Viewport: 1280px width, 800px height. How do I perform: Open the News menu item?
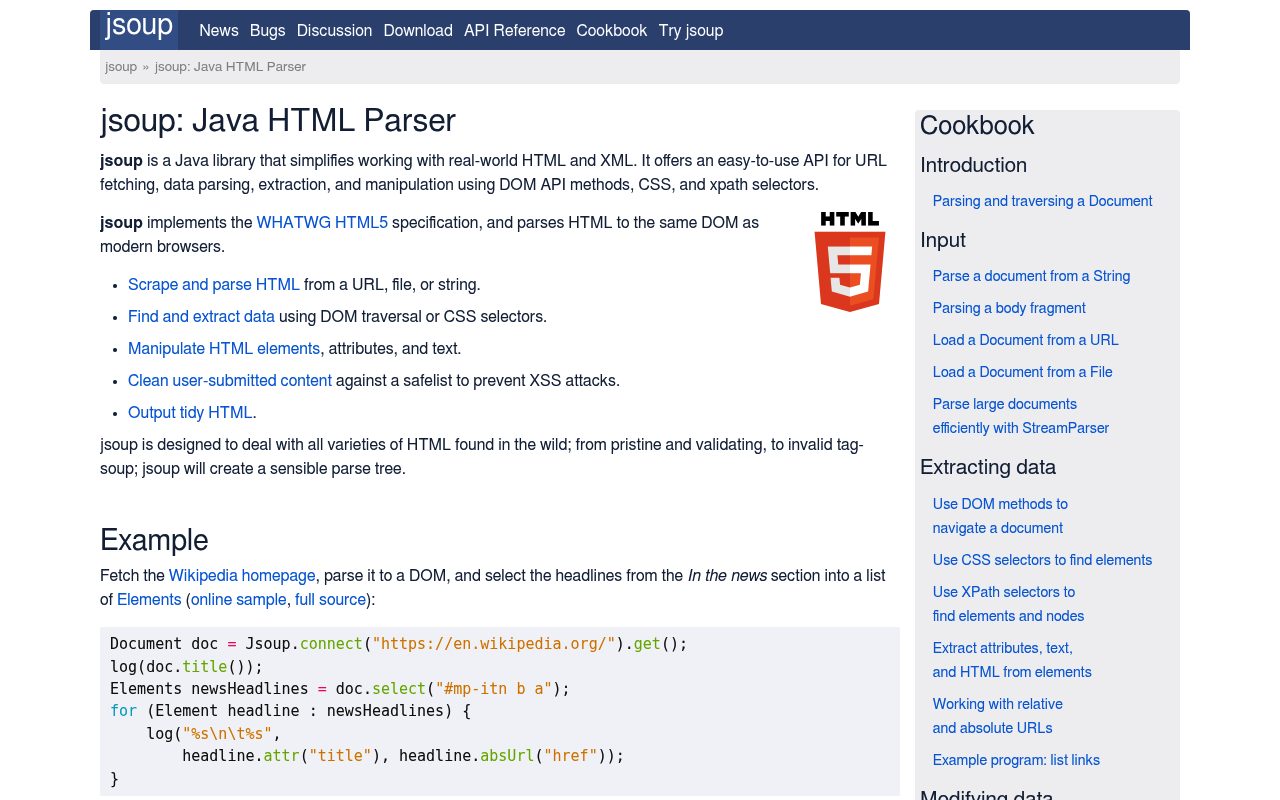[x=219, y=31]
